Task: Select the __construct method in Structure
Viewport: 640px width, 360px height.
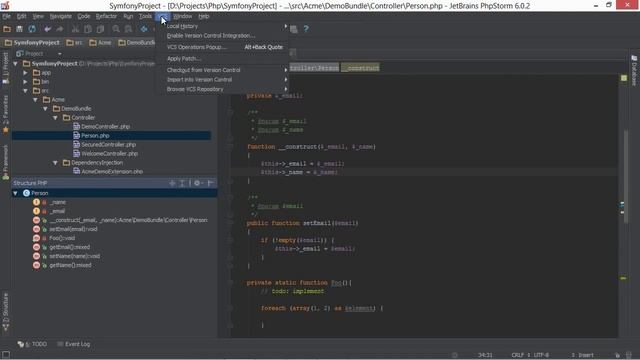Action: (120, 220)
